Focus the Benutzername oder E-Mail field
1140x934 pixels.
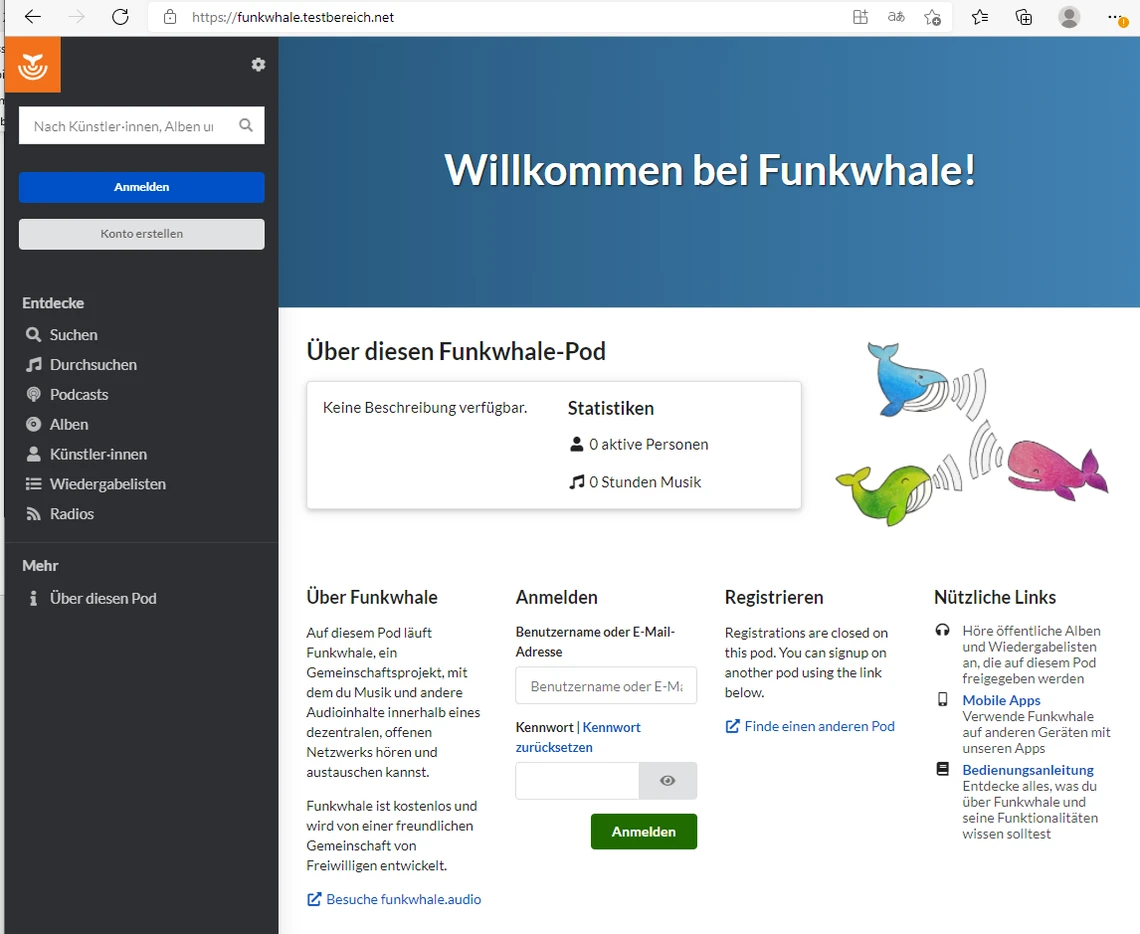point(606,687)
